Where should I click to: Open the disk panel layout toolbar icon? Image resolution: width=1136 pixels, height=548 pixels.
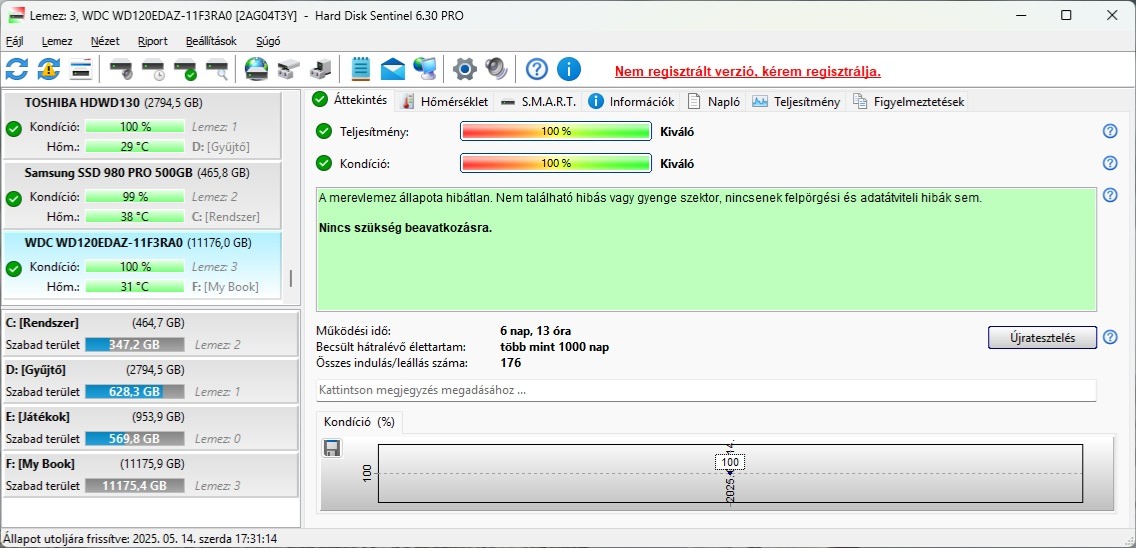pos(80,70)
